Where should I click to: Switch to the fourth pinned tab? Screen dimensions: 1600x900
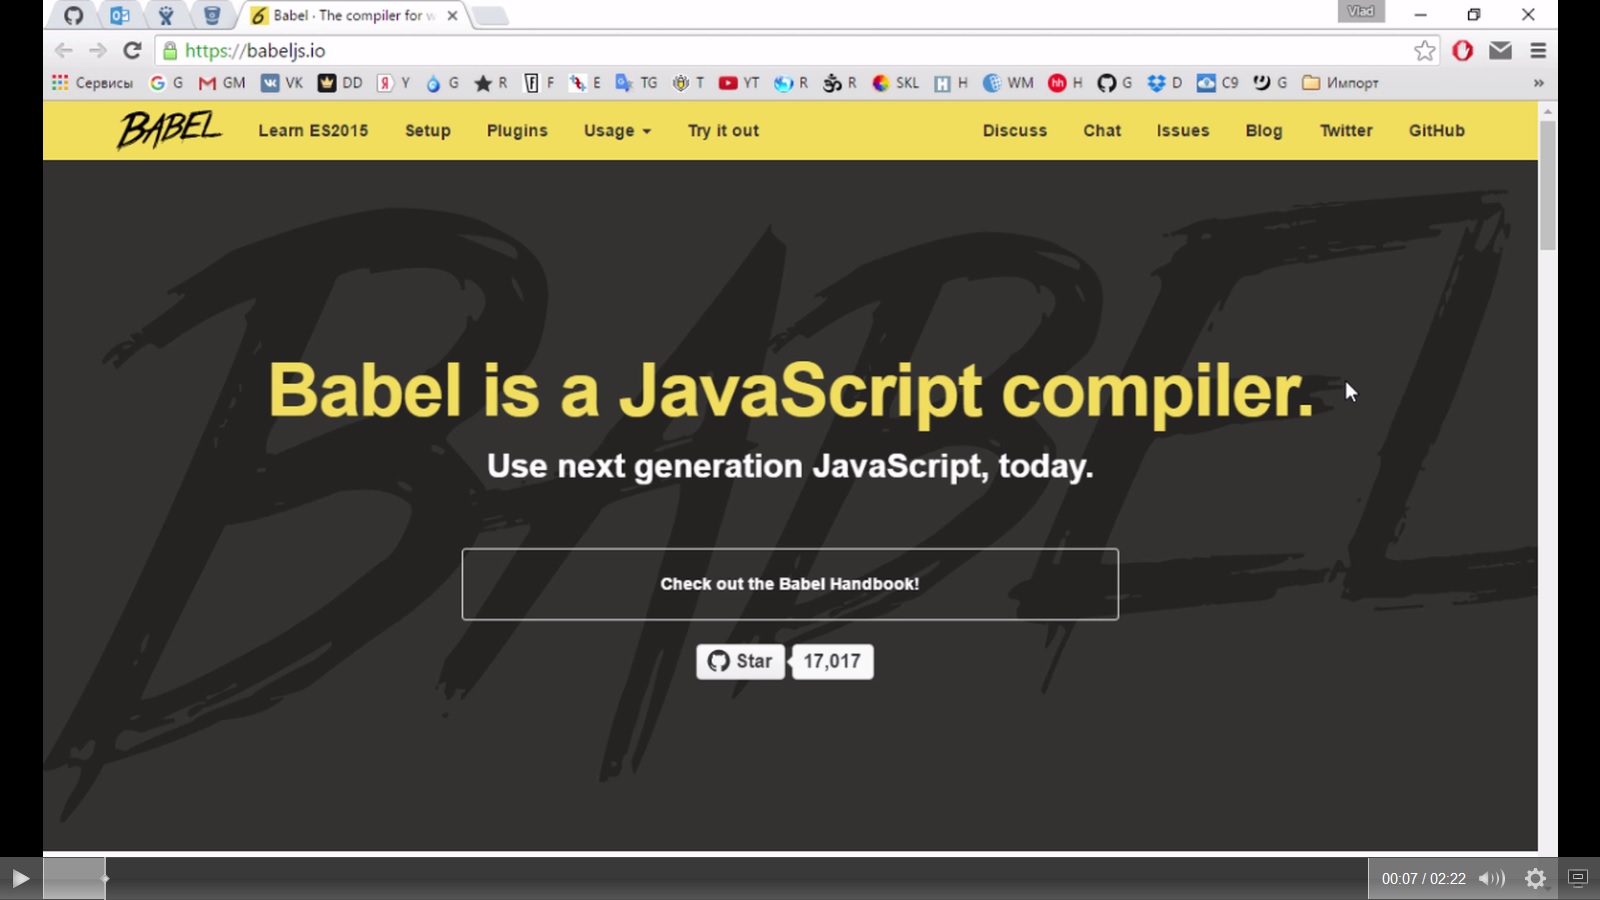(x=212, y=15)
